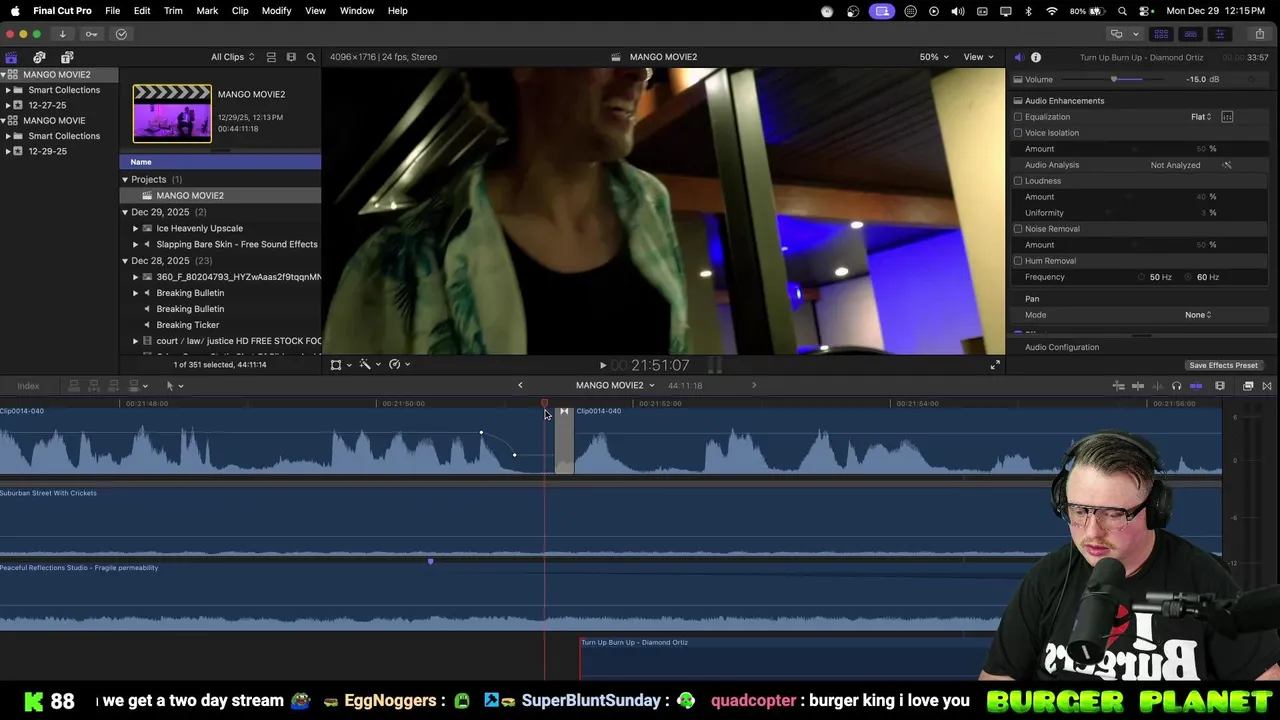Switch to the Audio inspector speaker icon
The image size is (1280, 720).
coord(1018,57)
